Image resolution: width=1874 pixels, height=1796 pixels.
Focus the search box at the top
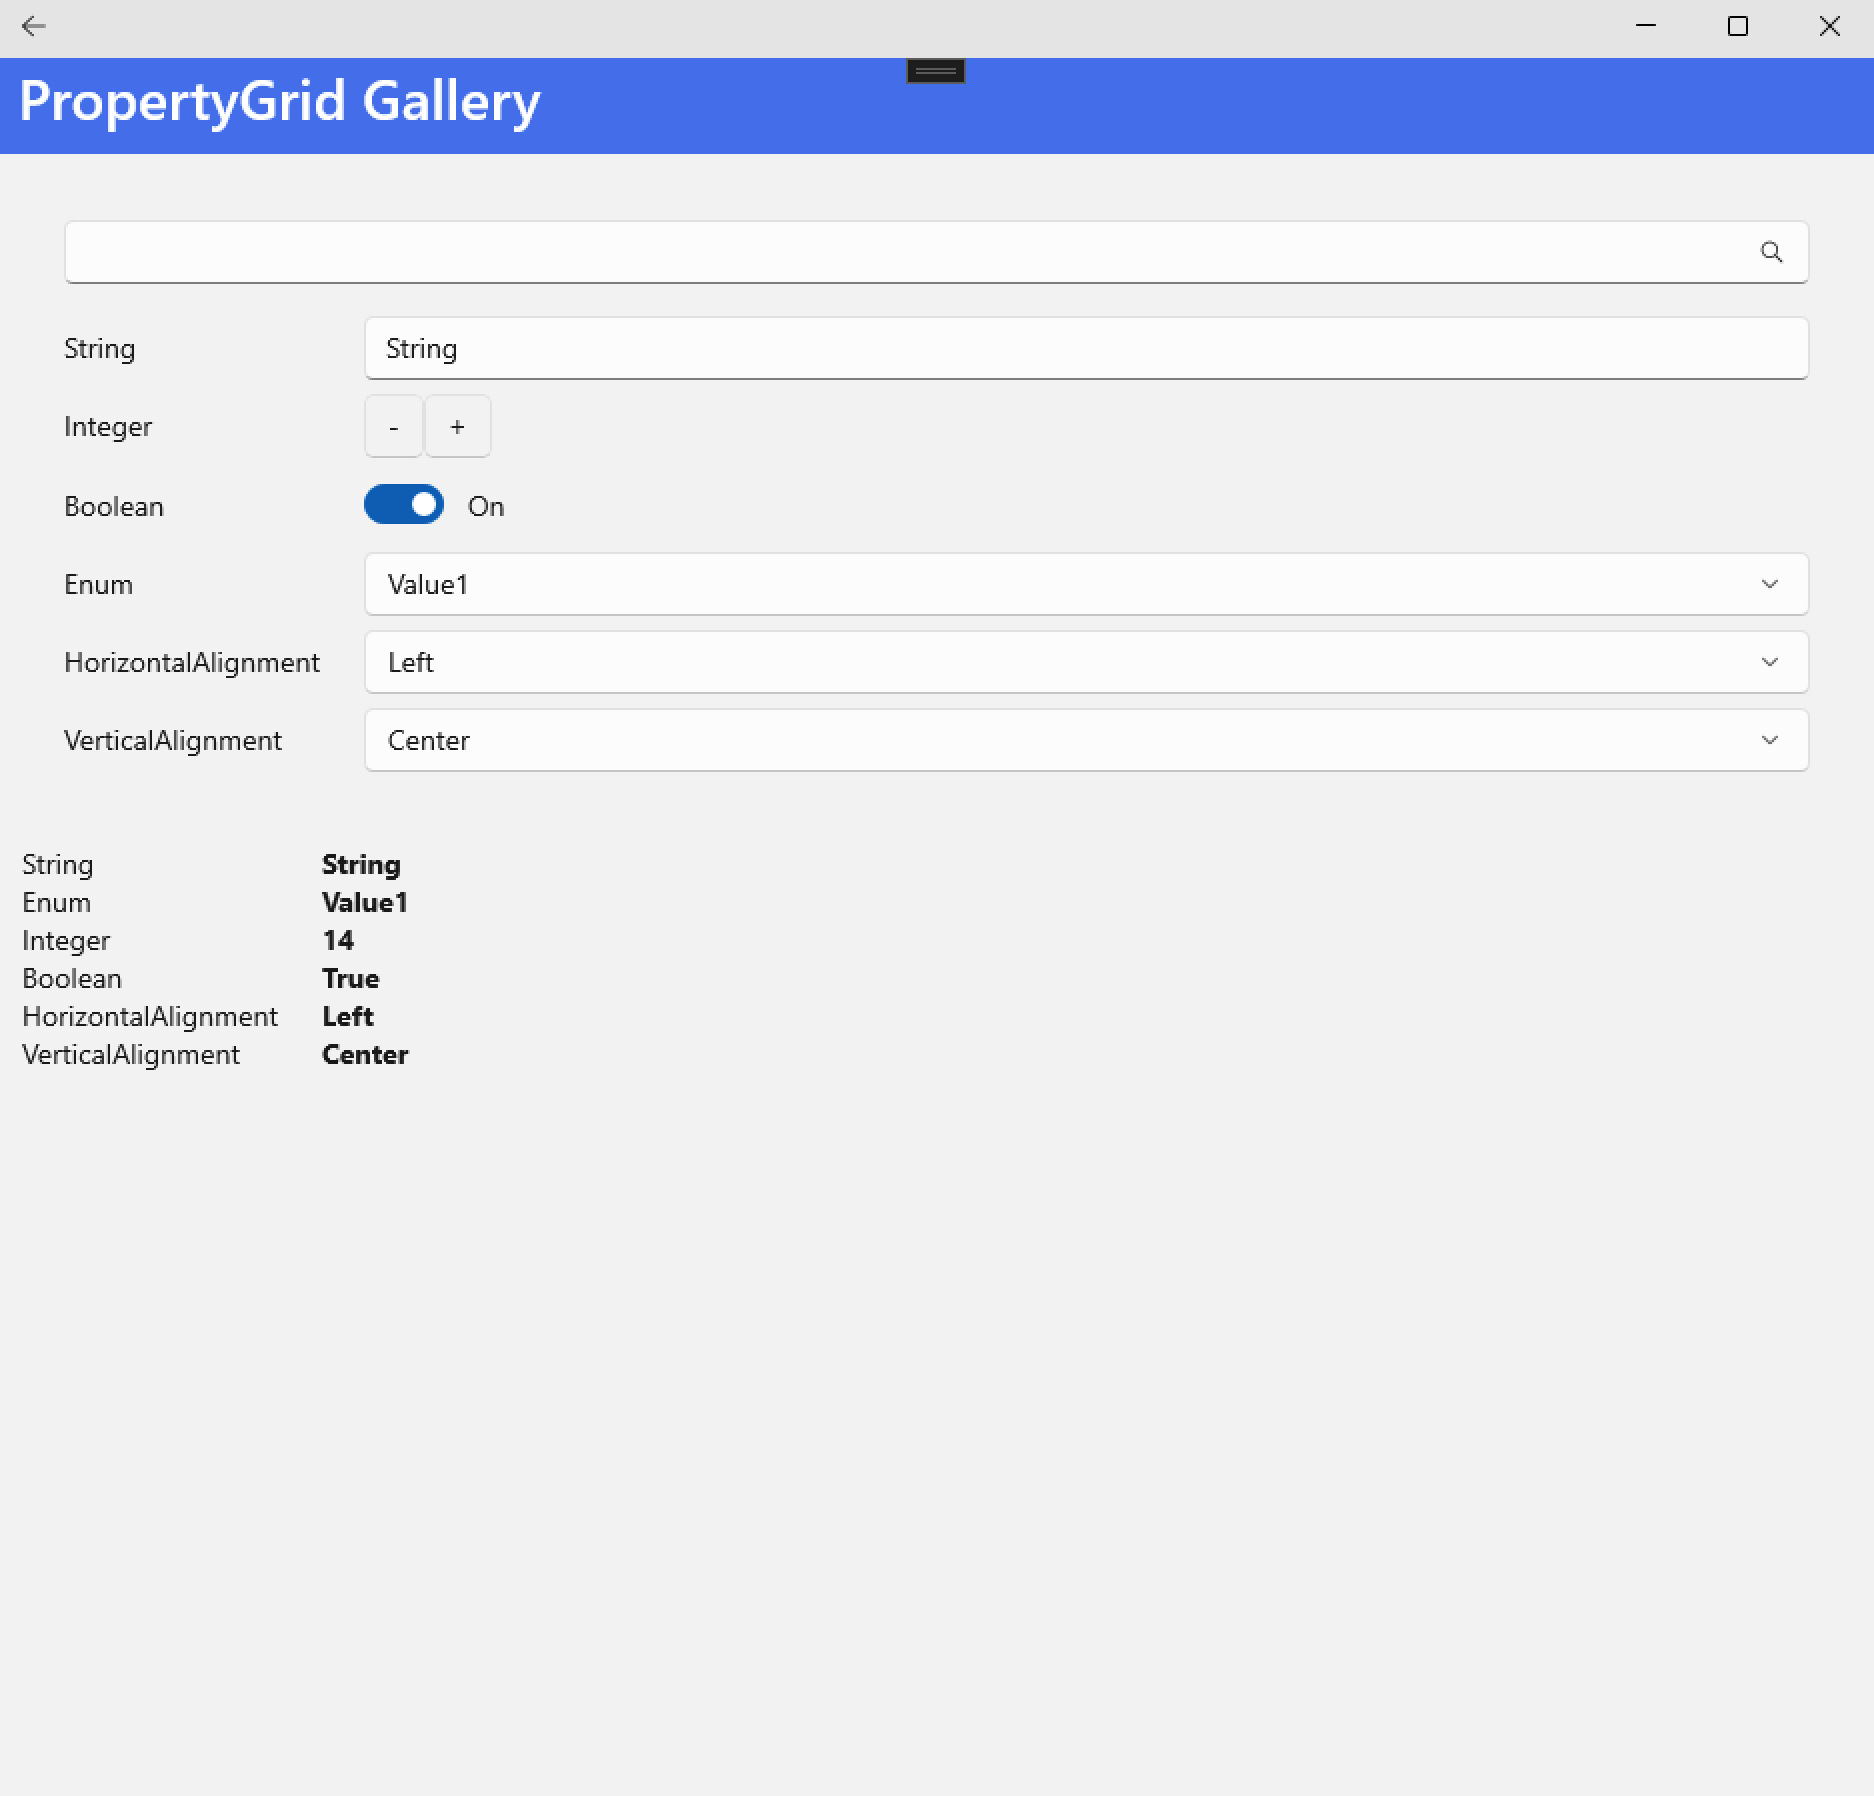(x=936, y=252)
